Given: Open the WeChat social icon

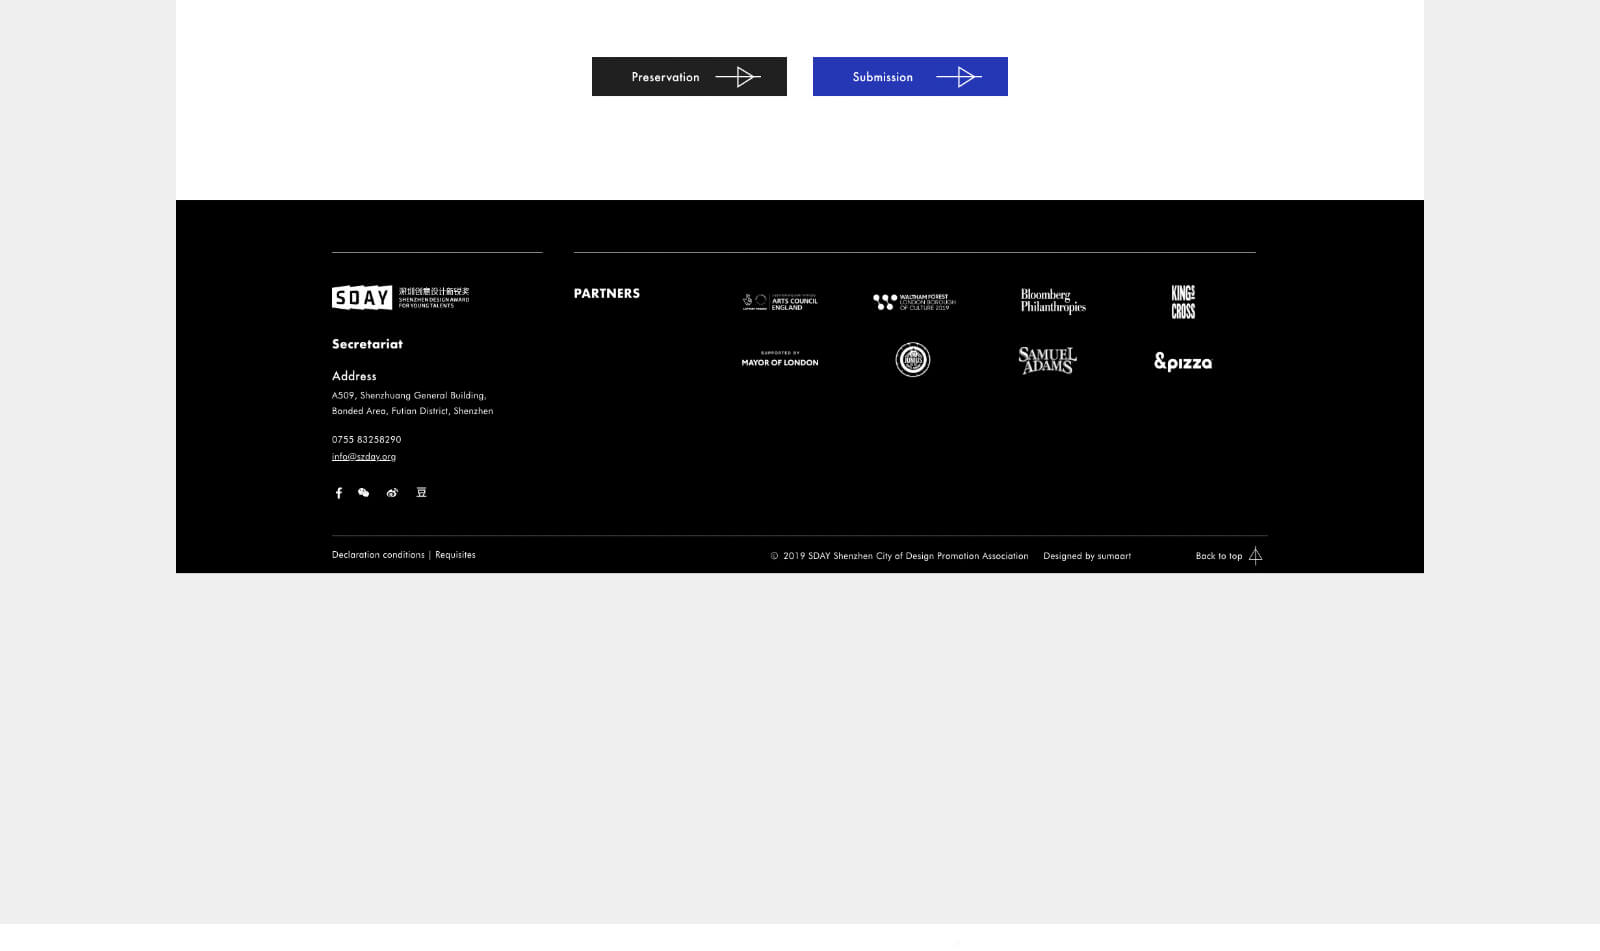Looking at the screenshot, I should 364,493.
